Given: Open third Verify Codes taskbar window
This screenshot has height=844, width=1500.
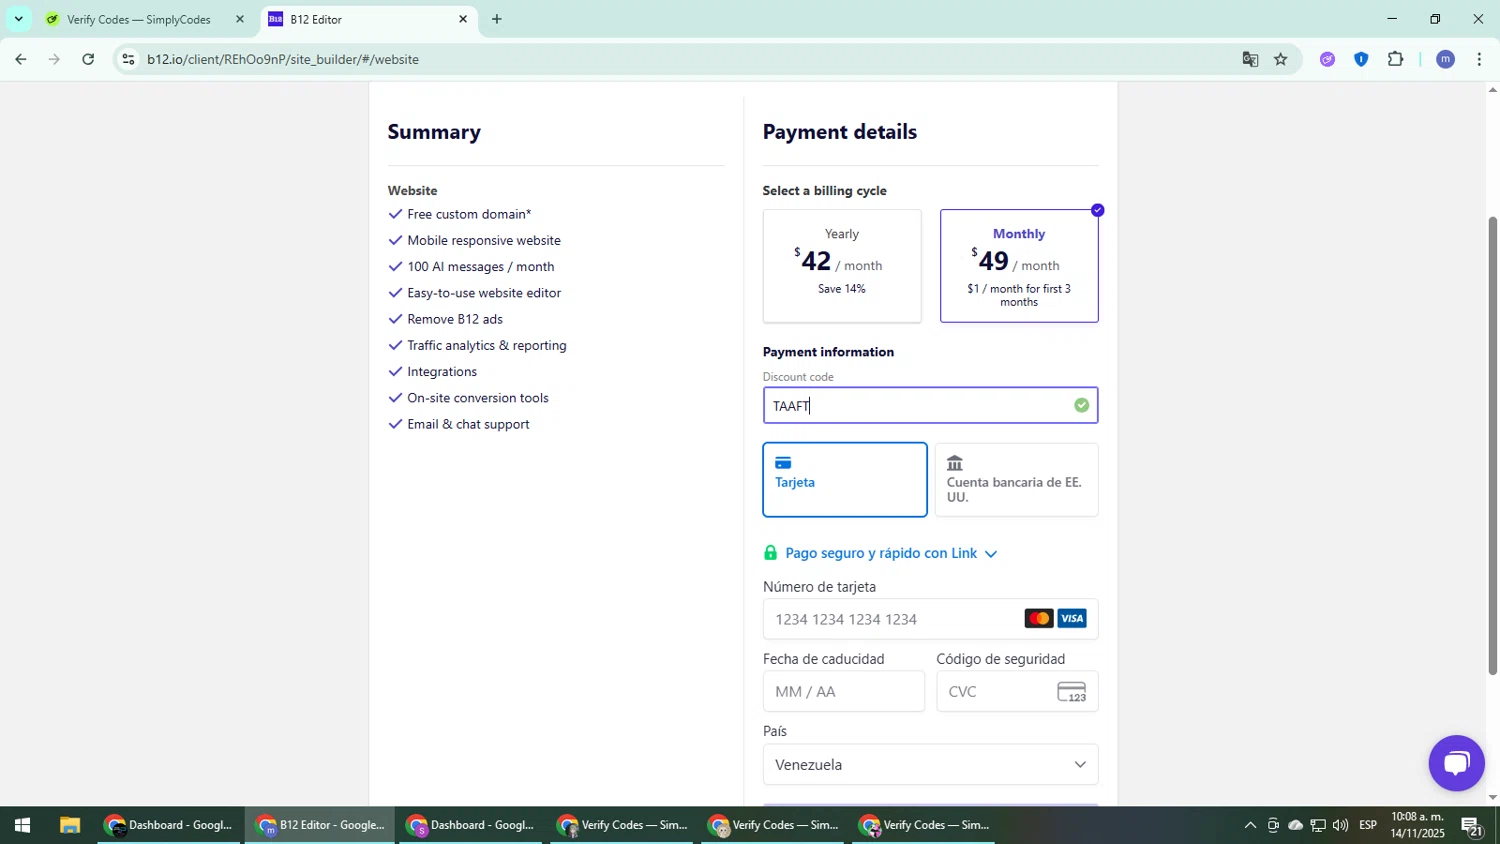Looking at the screenshot, I should click(924, 826).
